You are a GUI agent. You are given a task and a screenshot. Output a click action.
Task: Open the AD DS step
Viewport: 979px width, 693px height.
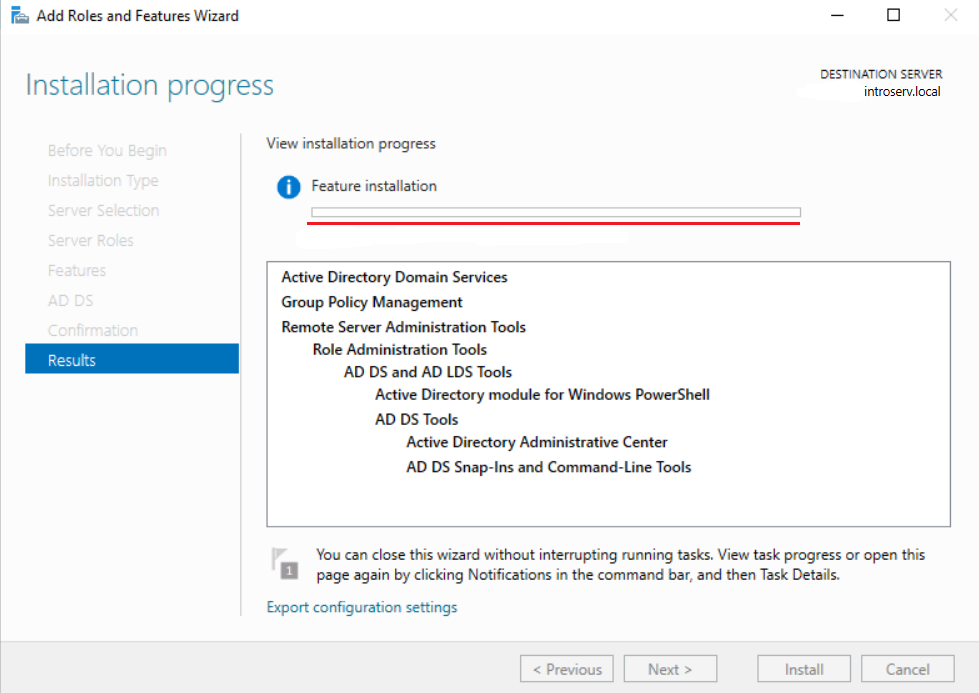coord(70,300)
